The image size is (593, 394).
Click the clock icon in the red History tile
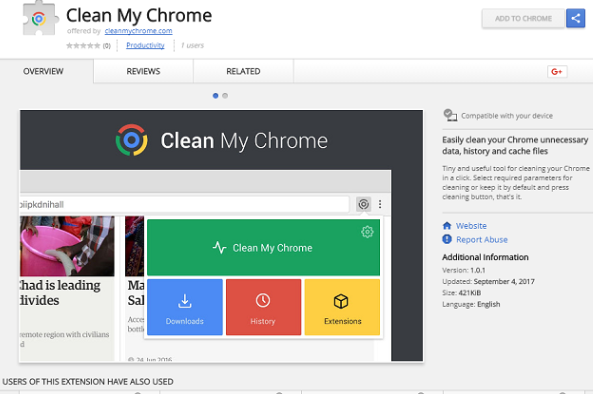point(263,301)
